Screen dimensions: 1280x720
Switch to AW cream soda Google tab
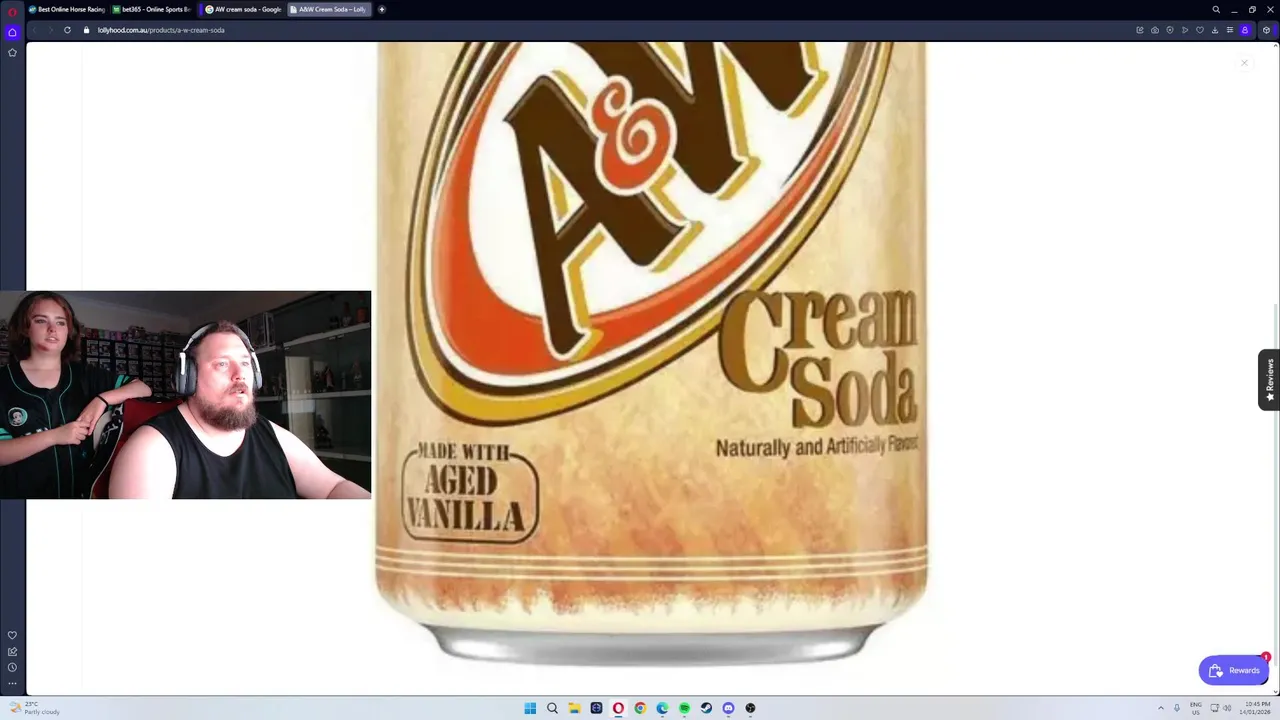click(243, 9)
